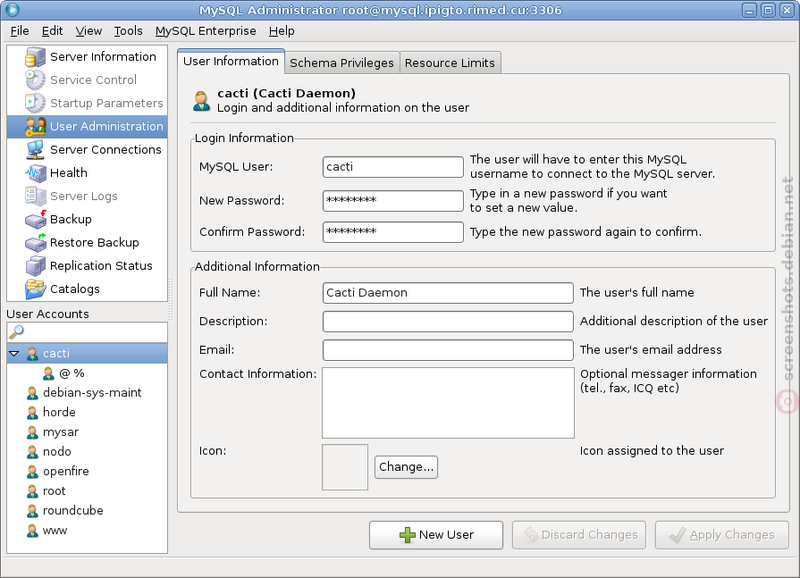Screen dimensions: 800x578
Task: Click the Startup Parameters icon
Action: tap(35, 103)
